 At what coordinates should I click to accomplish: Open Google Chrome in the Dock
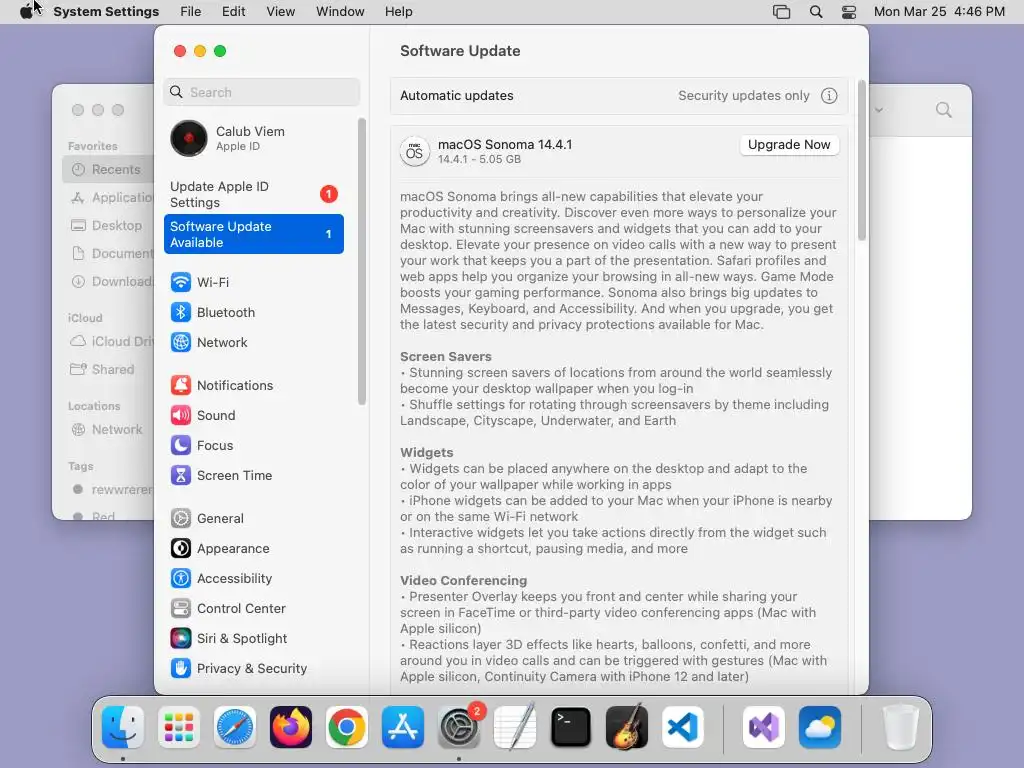point(347,727)
